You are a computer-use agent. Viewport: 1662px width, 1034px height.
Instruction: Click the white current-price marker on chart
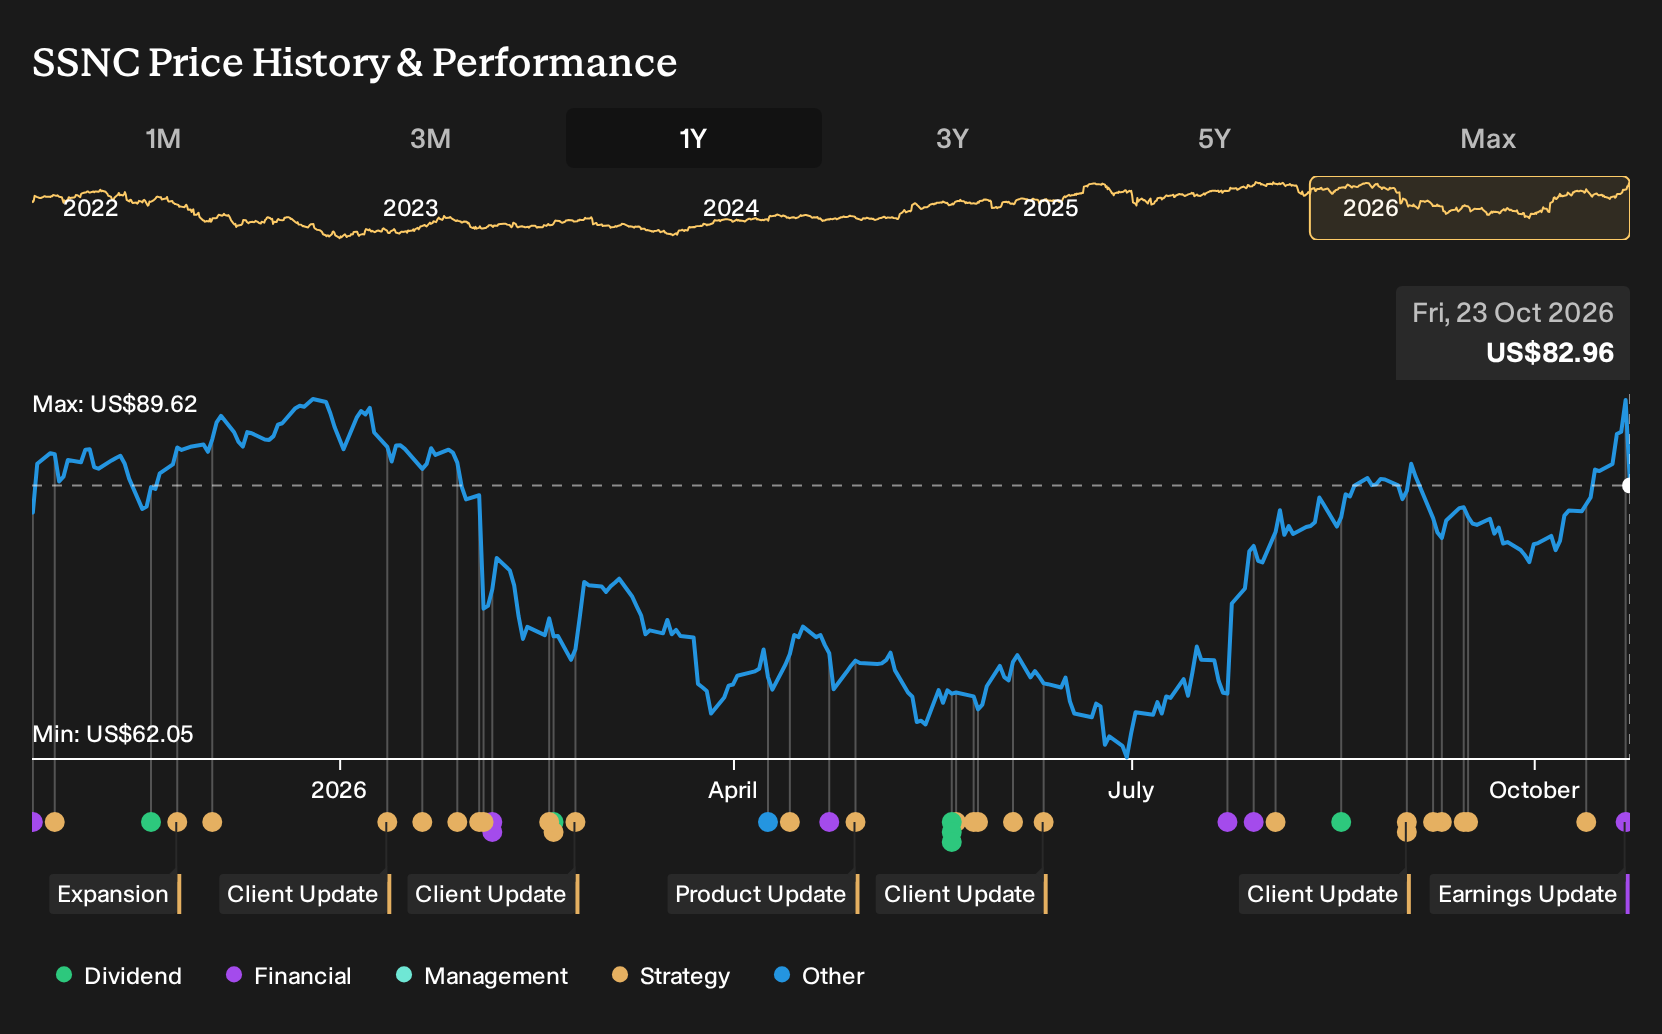click(x=1628, y=486)
